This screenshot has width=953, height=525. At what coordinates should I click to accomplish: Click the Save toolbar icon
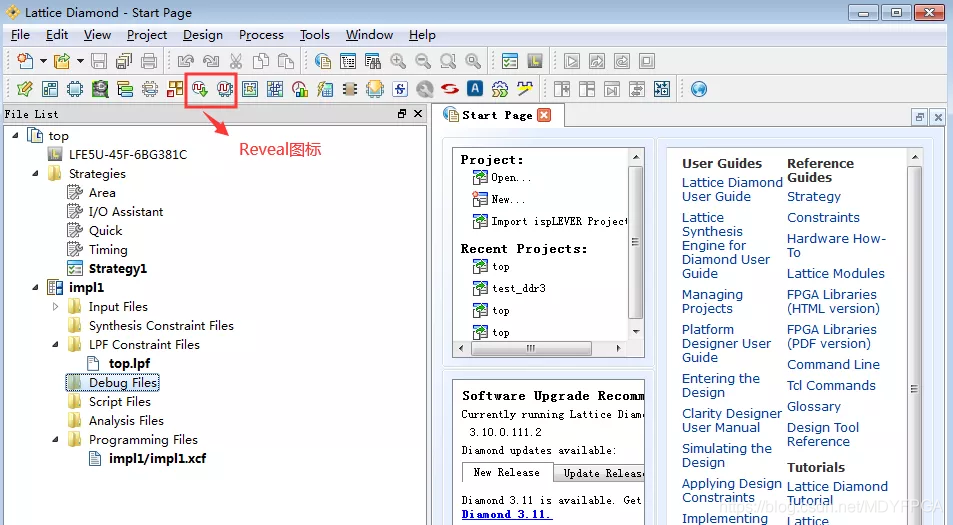pyautogui.click(x=99, y=61)
